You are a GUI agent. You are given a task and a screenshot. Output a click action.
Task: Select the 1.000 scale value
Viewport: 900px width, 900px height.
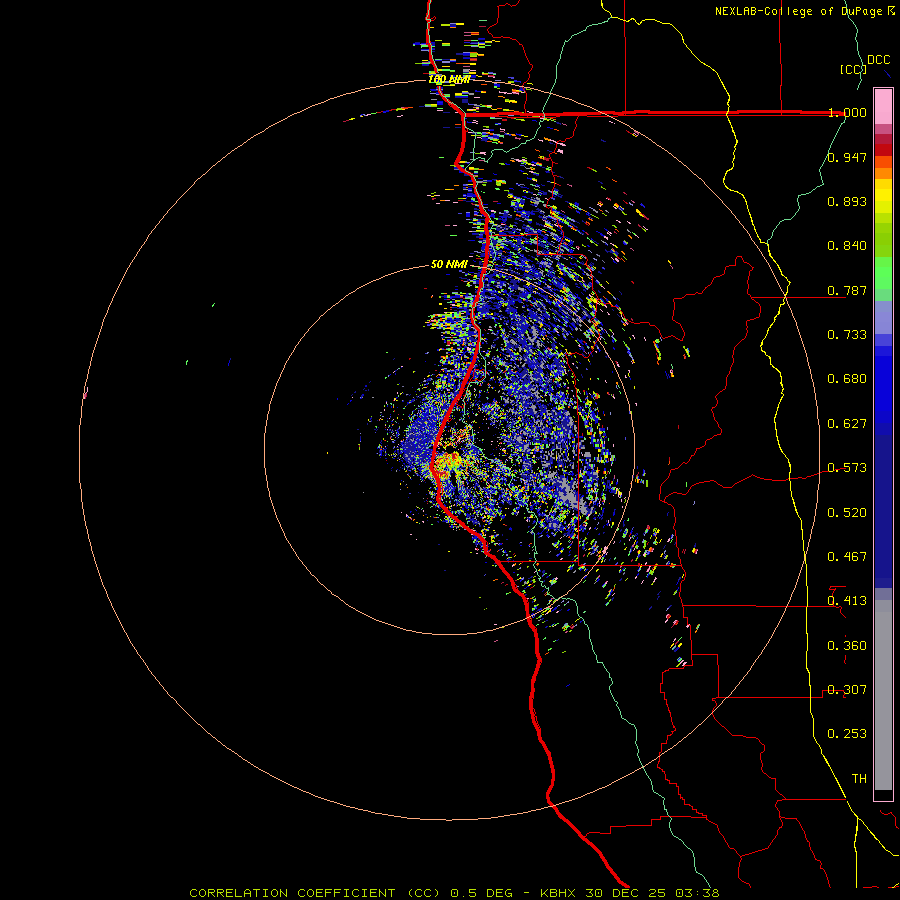click(x=847, y=112)
